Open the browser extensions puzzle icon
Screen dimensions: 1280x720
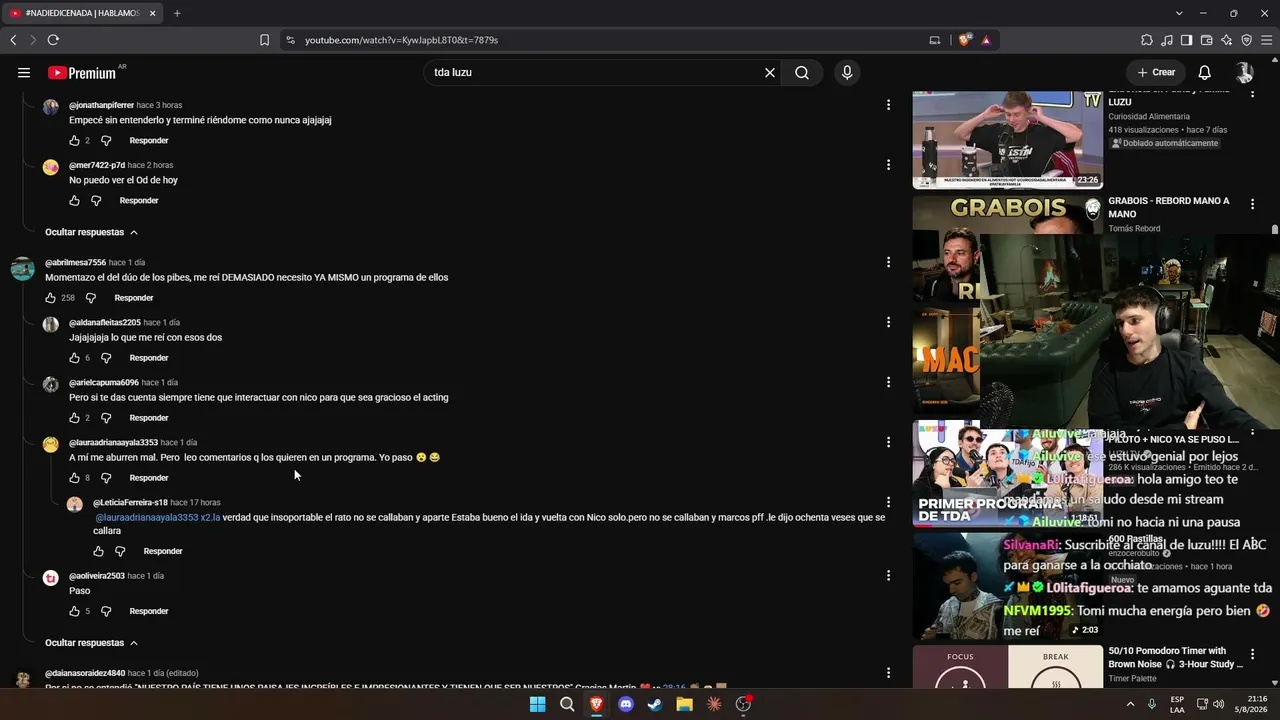pos(1147,40)
